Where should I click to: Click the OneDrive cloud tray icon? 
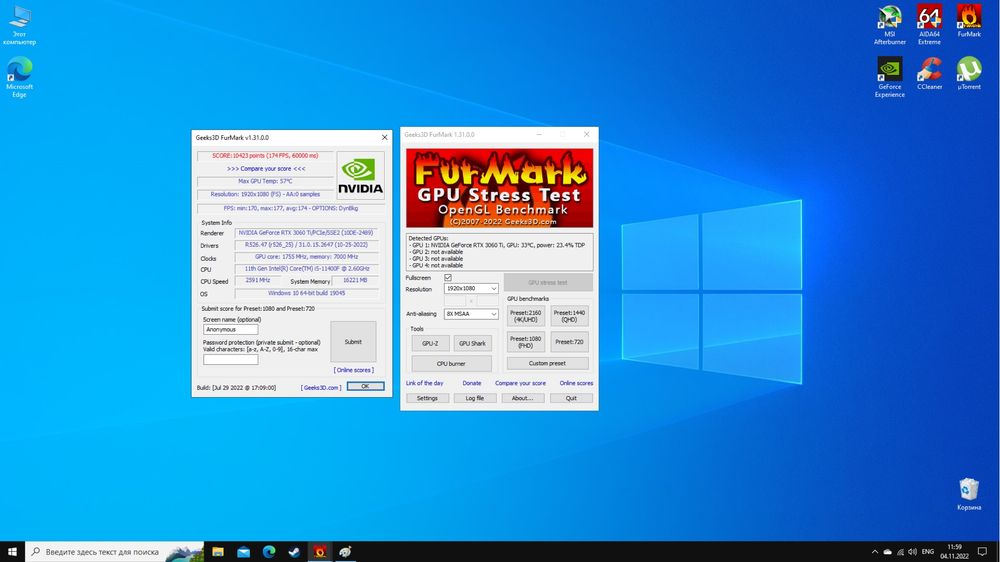pyautogui.click(x=887, y=552)
